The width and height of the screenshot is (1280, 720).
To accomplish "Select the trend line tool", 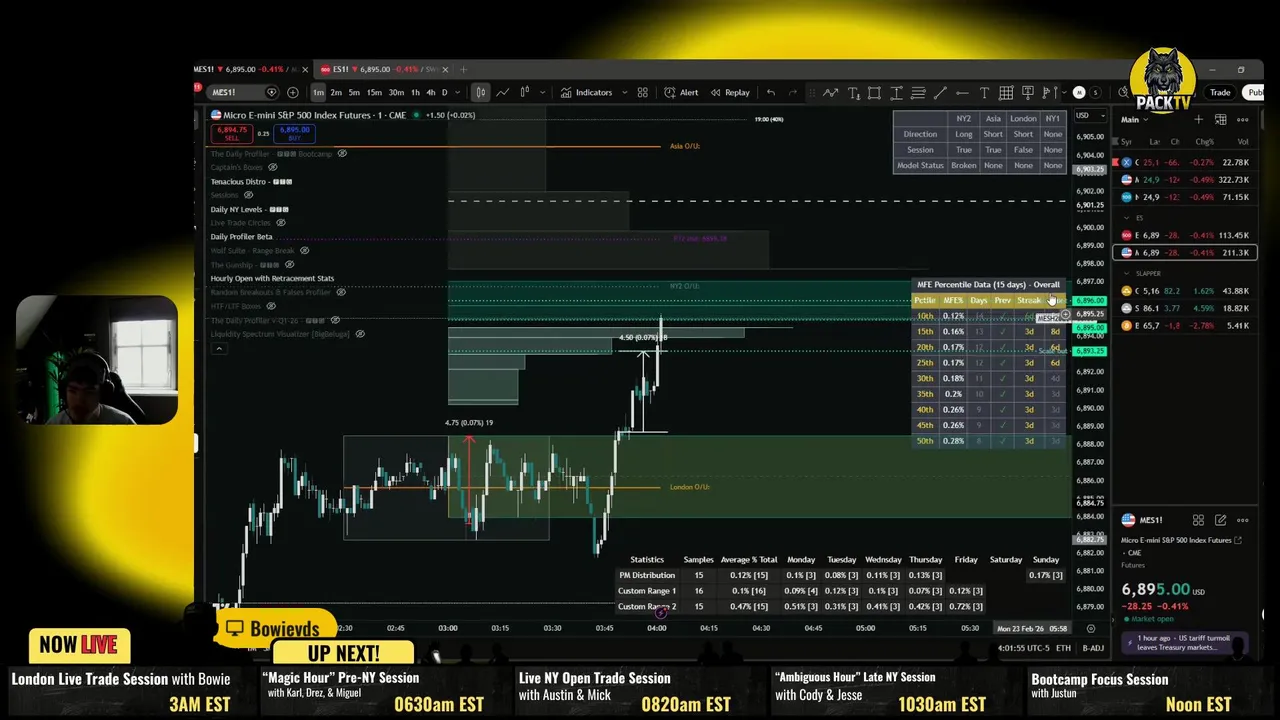I will point(940,92).
